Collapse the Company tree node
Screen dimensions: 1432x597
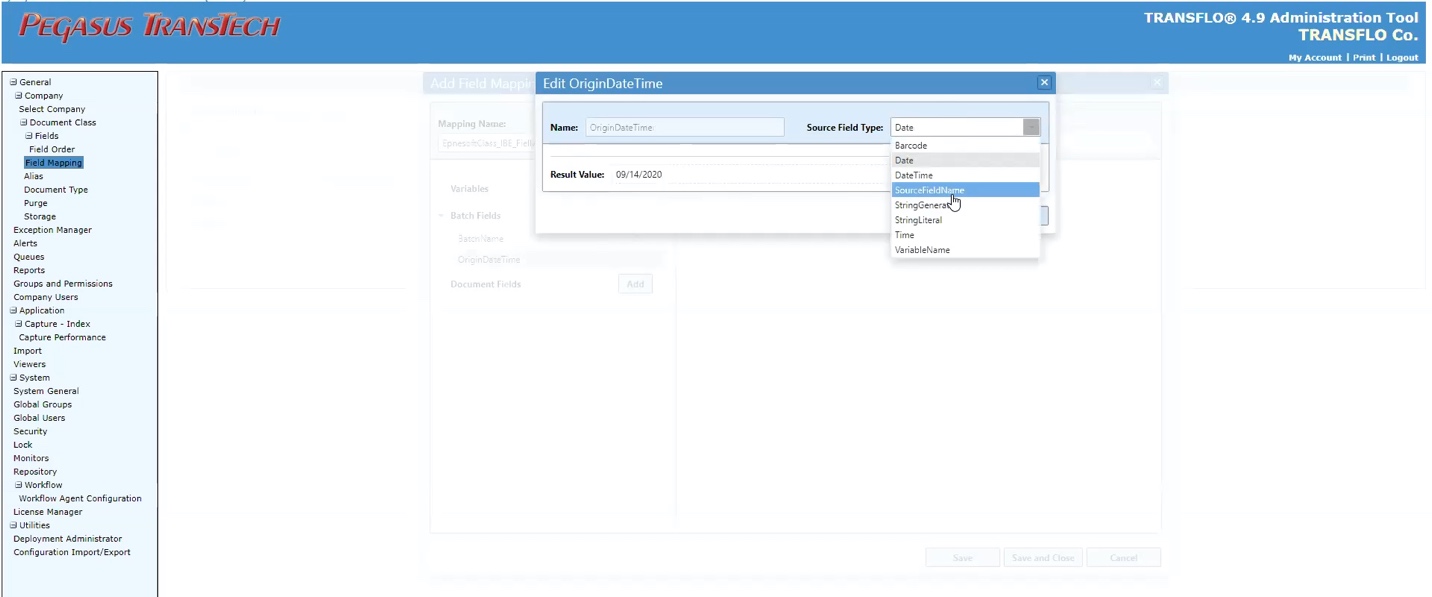[x=18, y=96]
